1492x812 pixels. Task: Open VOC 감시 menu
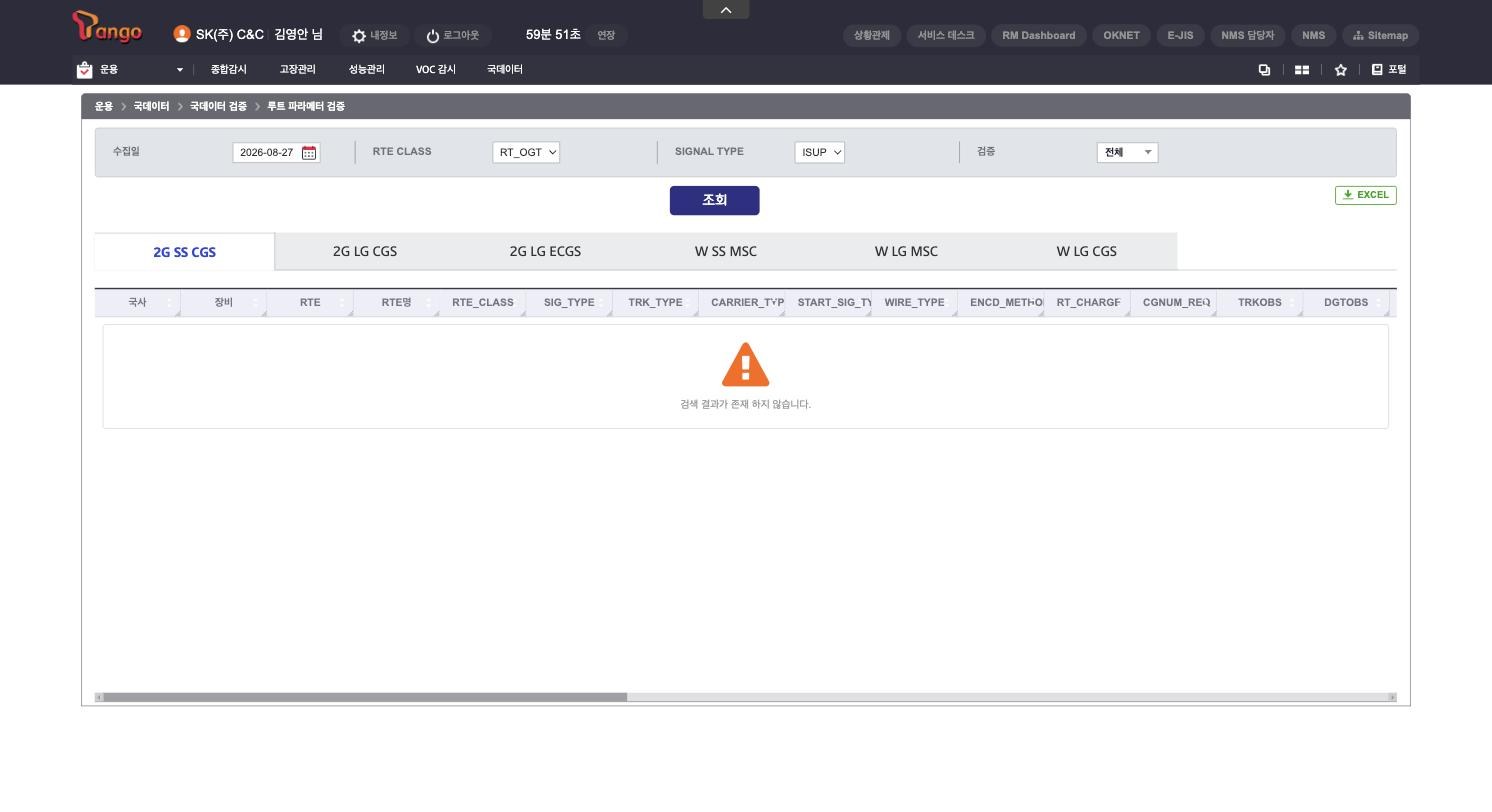[436, 69]
